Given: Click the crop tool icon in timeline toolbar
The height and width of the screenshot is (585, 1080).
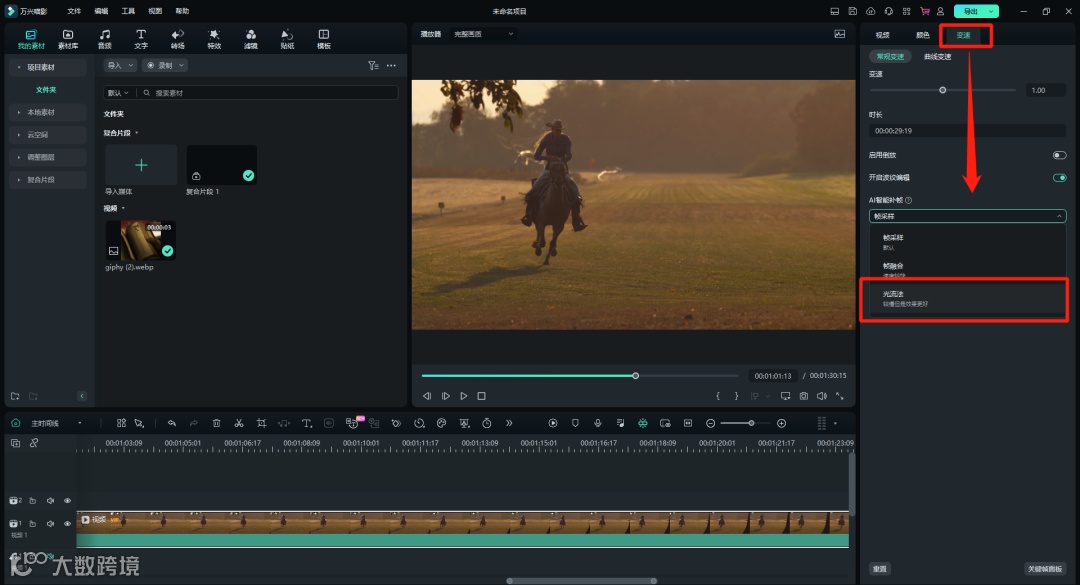Looking at the screenshot, I should click(261, 423).
